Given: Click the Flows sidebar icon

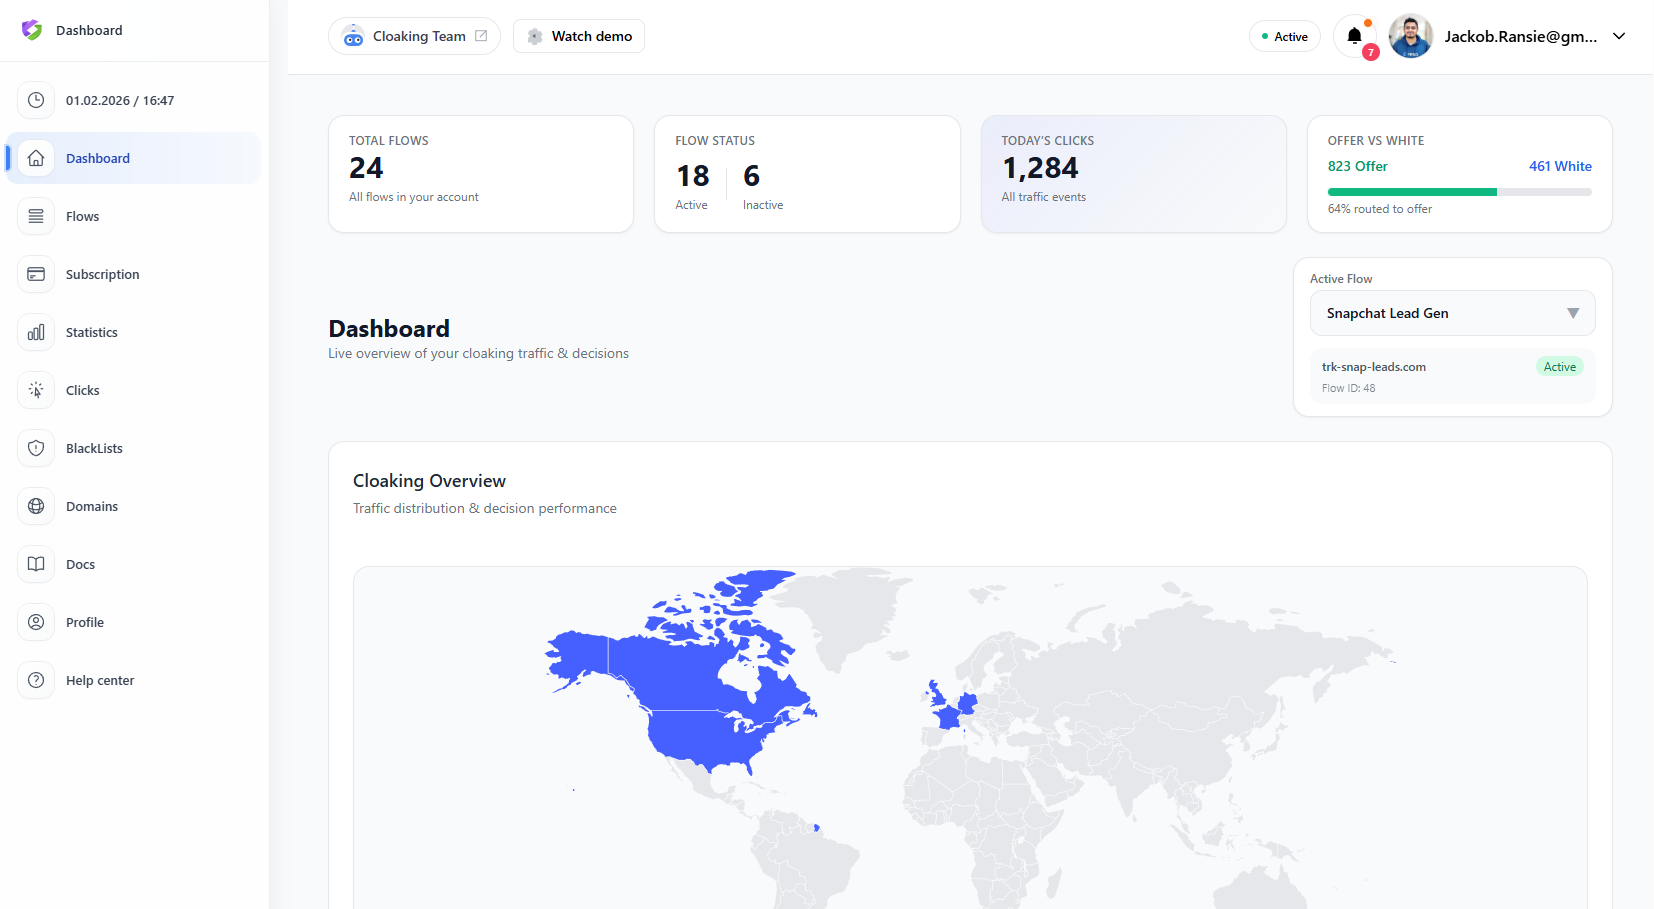Looking at the screenshot, I should [36, 216].
